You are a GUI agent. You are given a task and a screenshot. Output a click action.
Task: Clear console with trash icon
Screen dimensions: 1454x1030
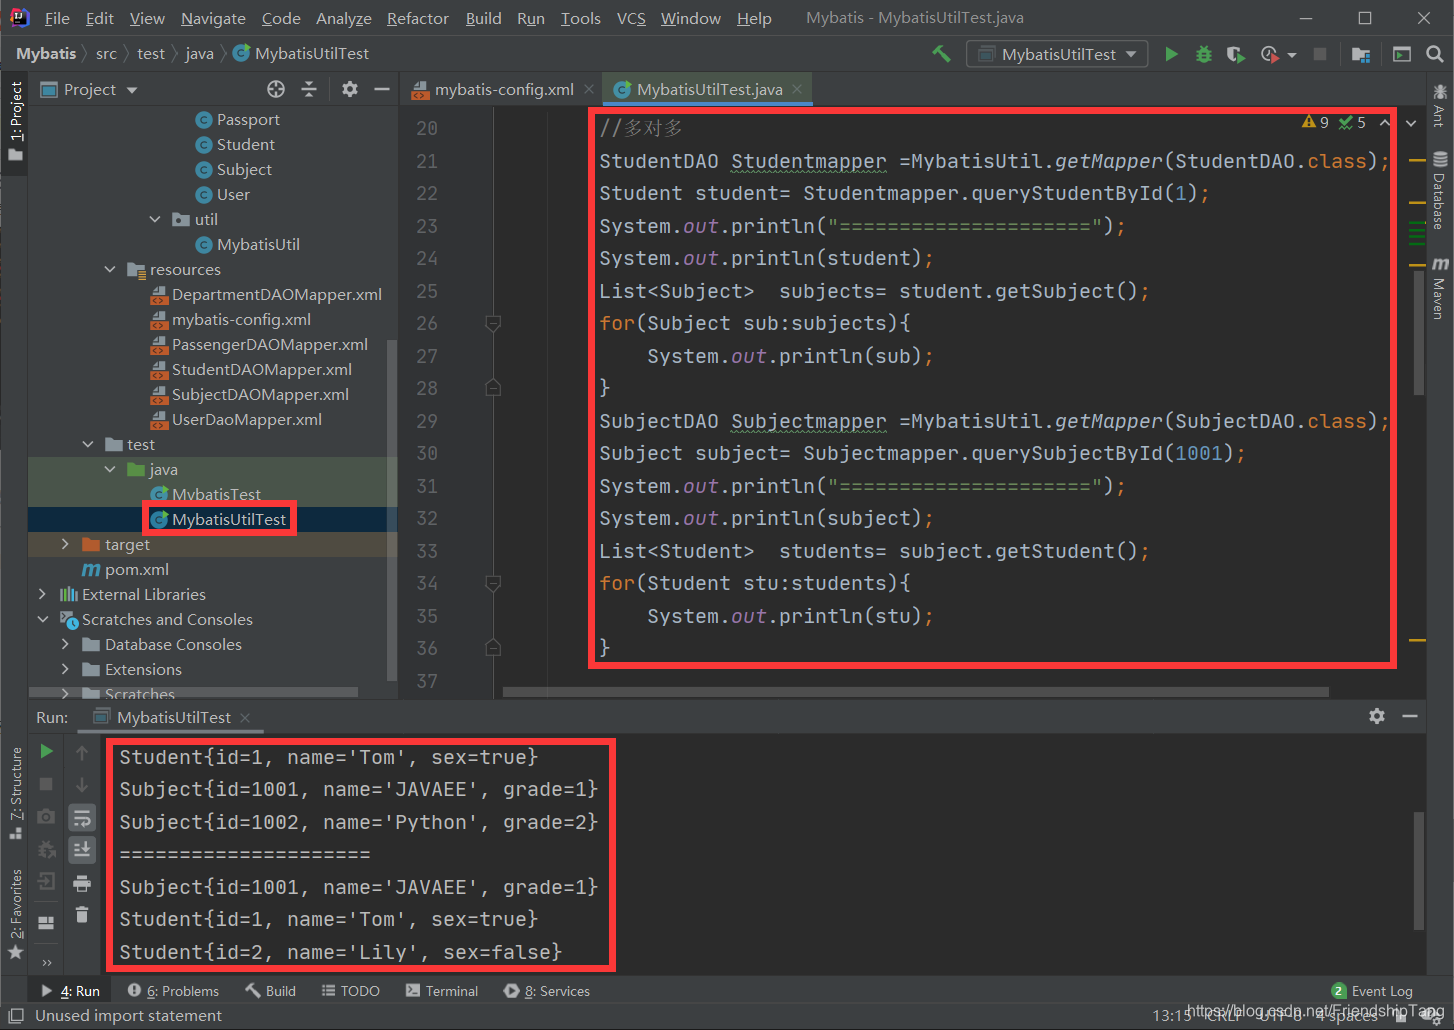point(82,914)
